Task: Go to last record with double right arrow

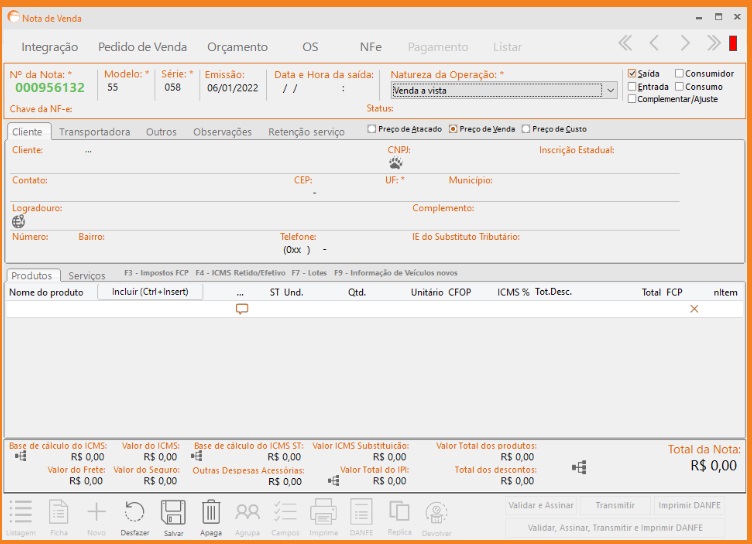Action: click(x=714, y=43)
